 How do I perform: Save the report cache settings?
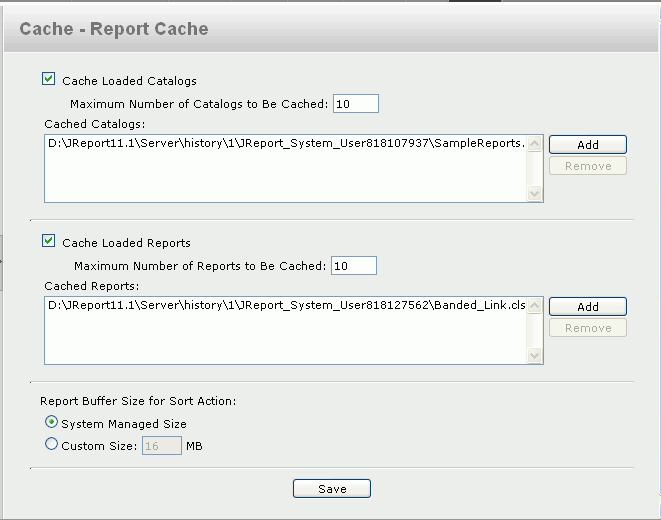click(332, 488)
